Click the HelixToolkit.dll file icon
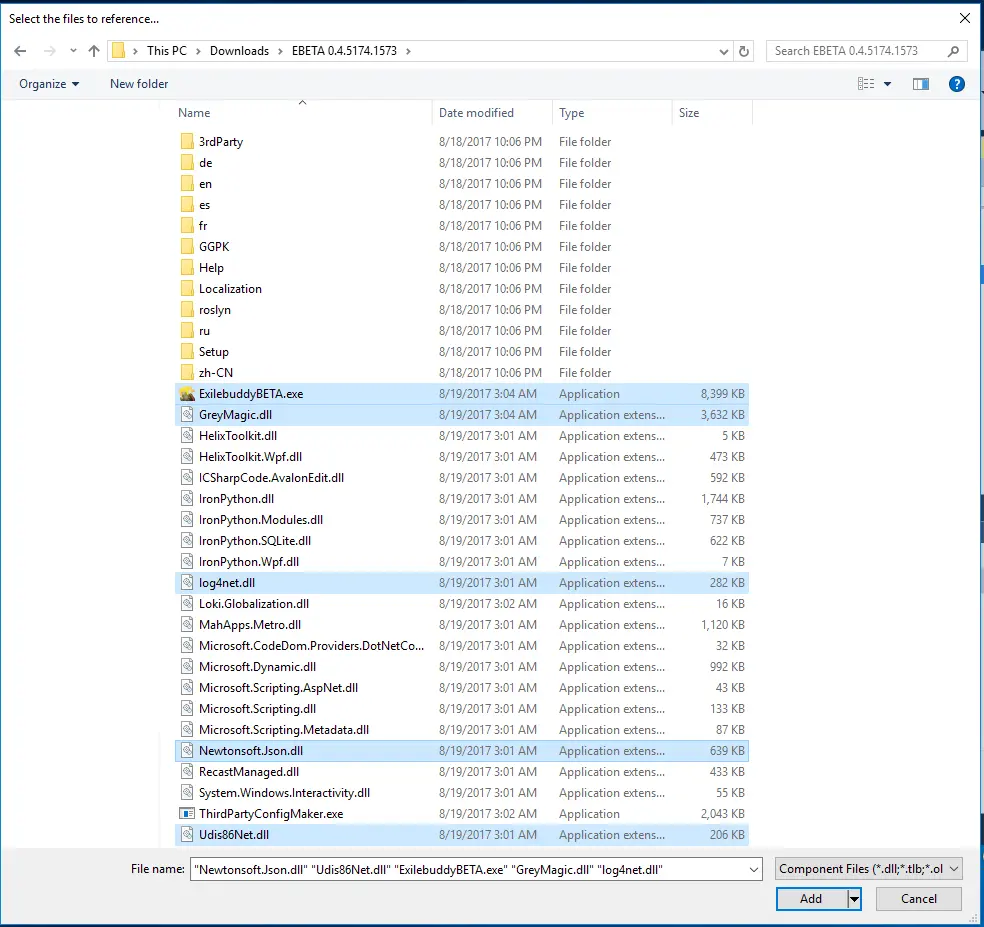The height and width of the screenshot is (927, 984). tap(187, 436)
